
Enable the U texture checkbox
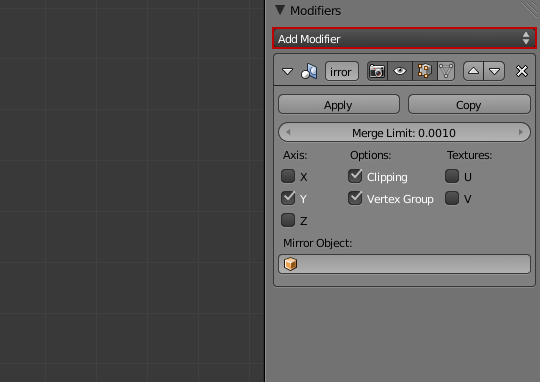coord(452,176)
